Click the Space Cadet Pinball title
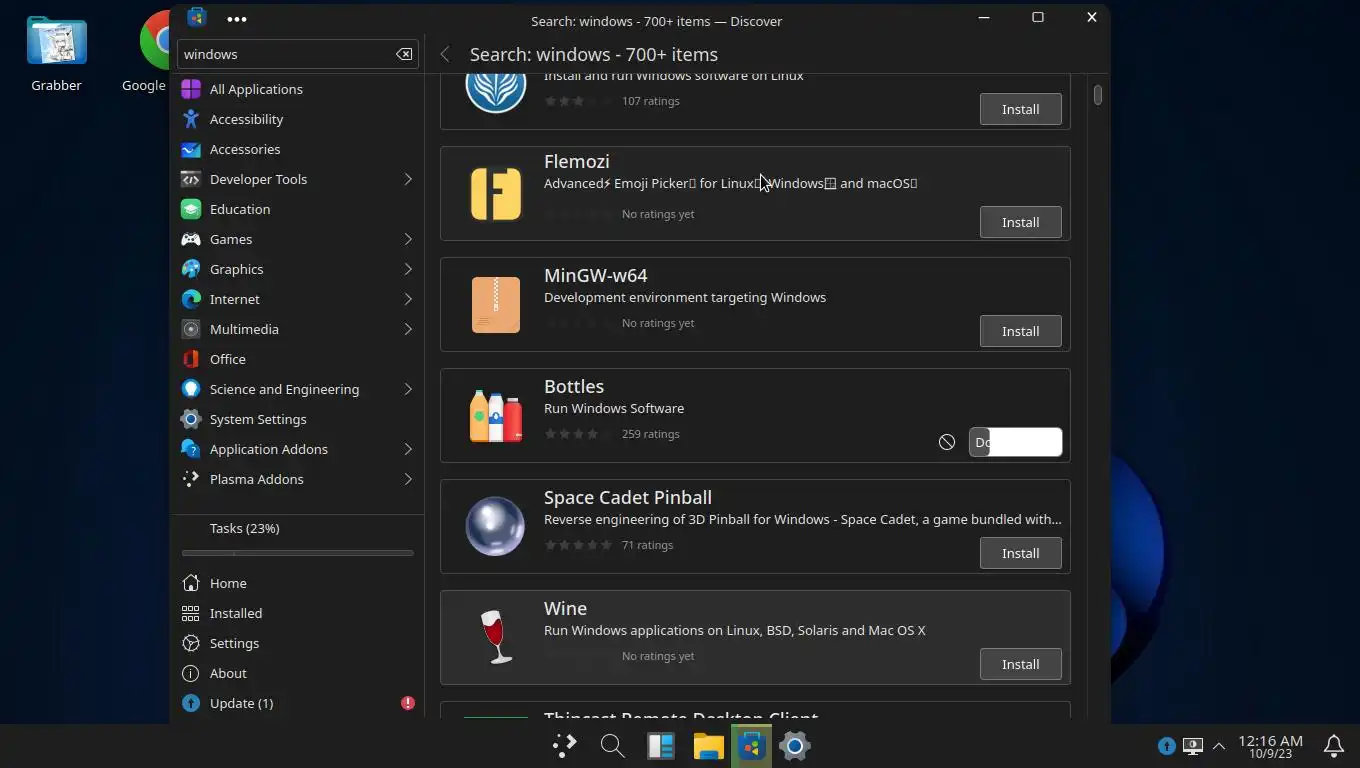Screen dimensions: 1360x768 tap(628, 497)
